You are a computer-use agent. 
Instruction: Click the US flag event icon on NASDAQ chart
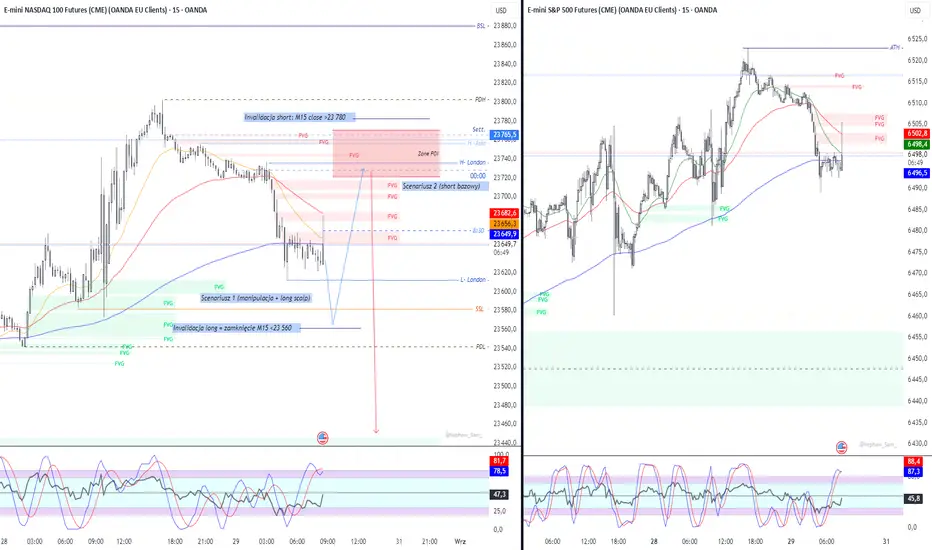coord(323,438)
